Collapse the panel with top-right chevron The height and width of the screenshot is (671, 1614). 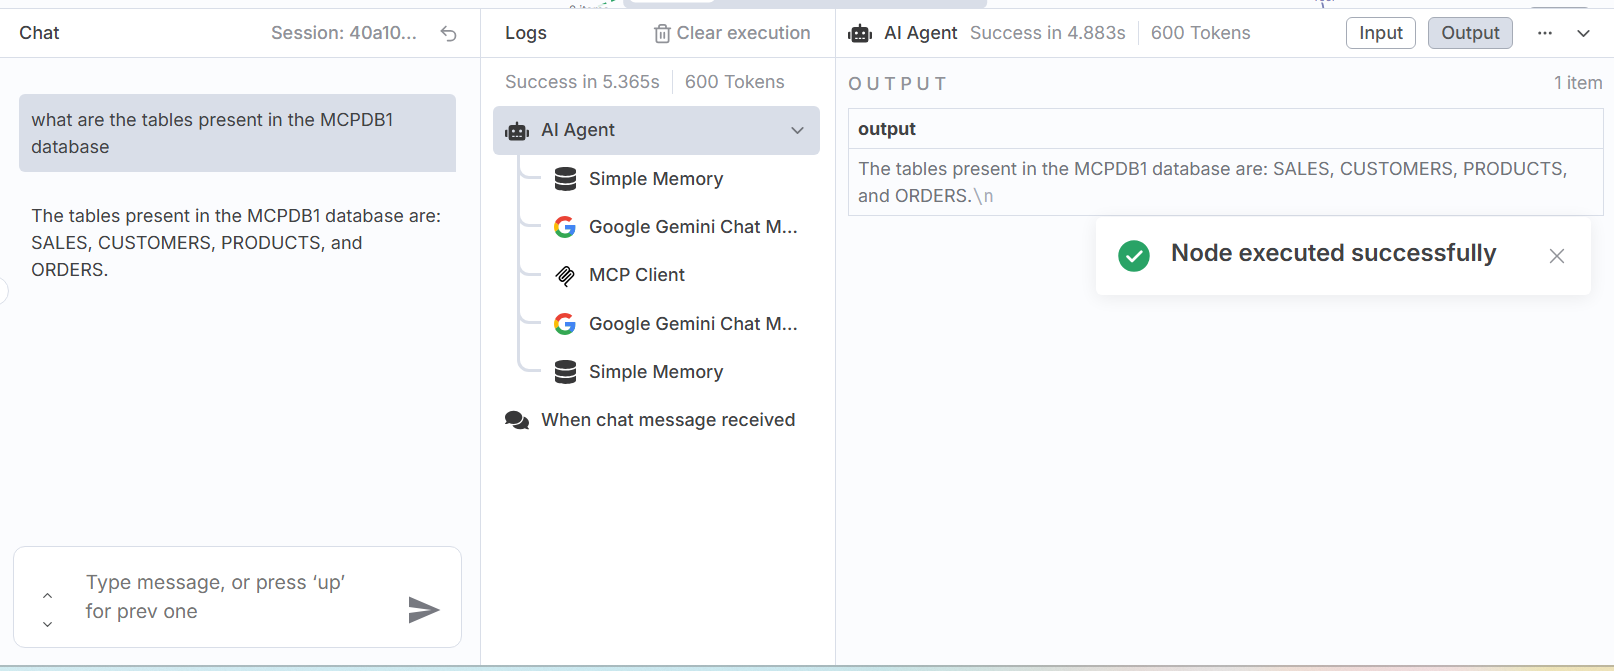(1584, 33)
